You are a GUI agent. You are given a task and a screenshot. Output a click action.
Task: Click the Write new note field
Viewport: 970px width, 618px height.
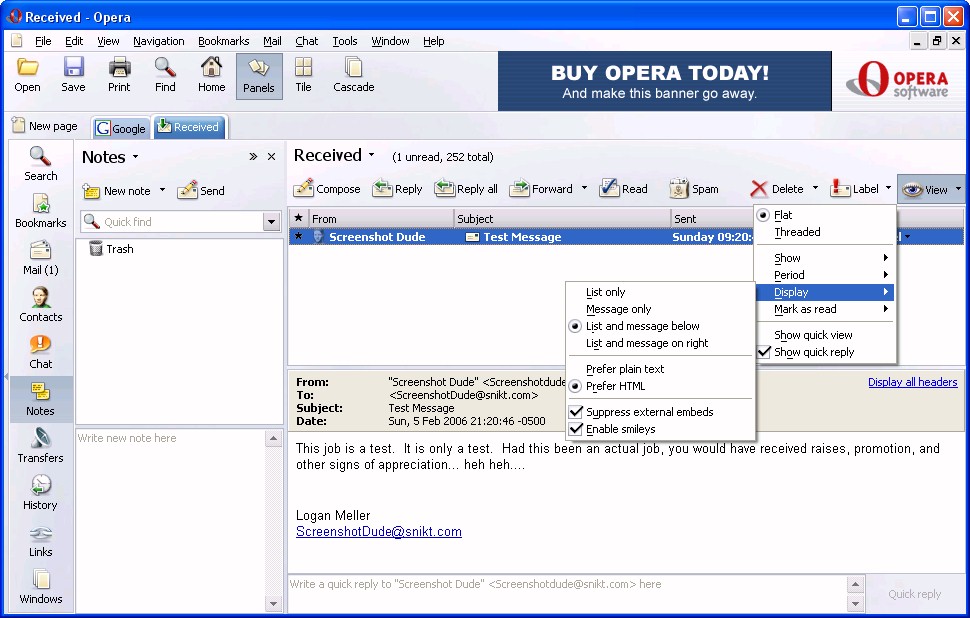170,438
